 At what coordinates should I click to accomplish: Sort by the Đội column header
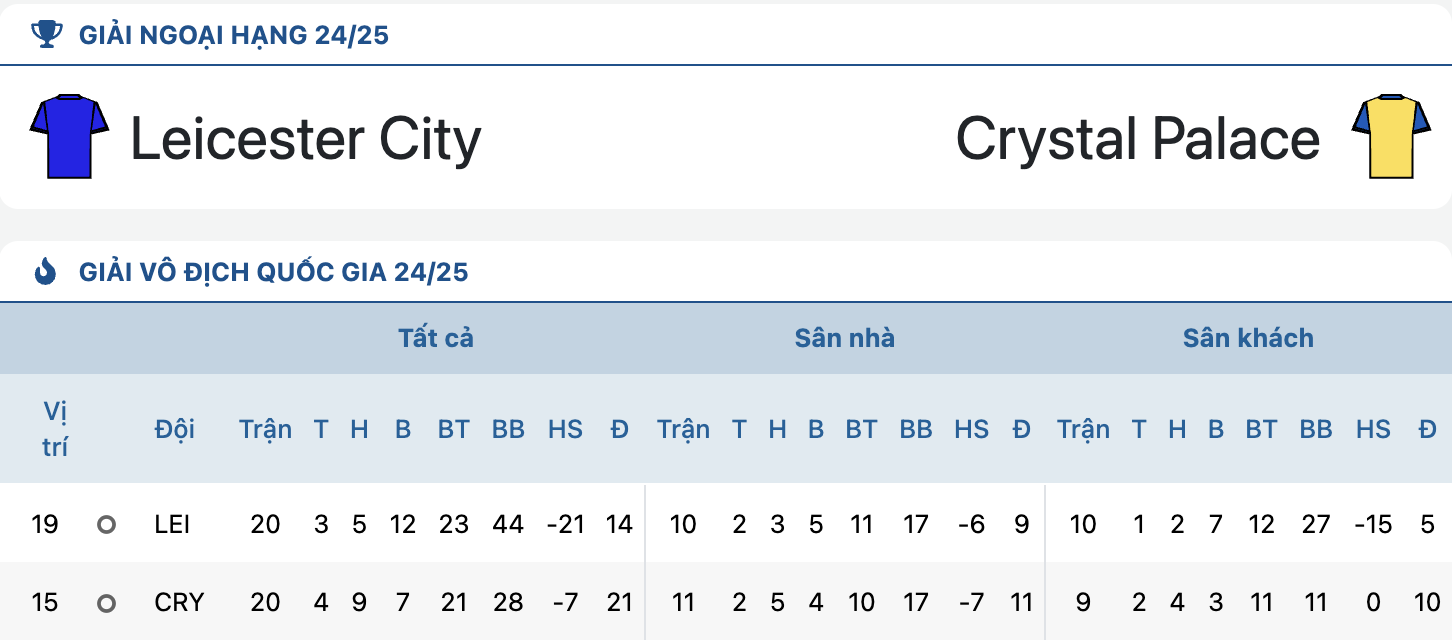pyautogui.click(x=175, y=429)
